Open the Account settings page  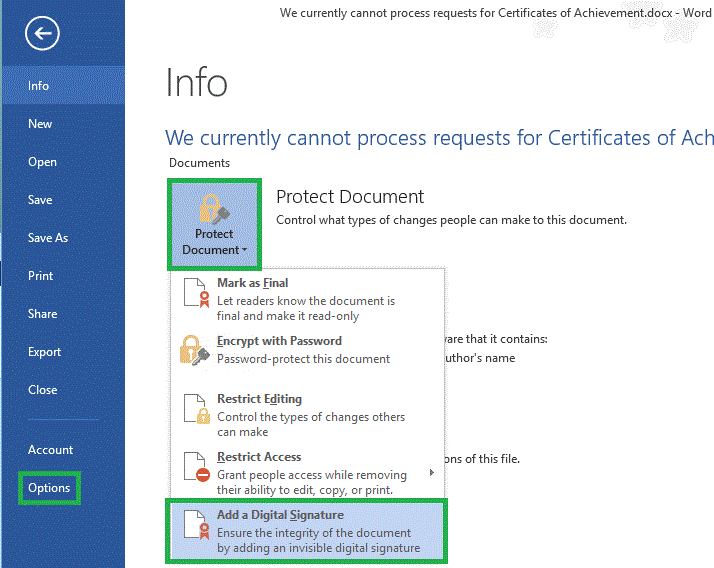(51, 450)
